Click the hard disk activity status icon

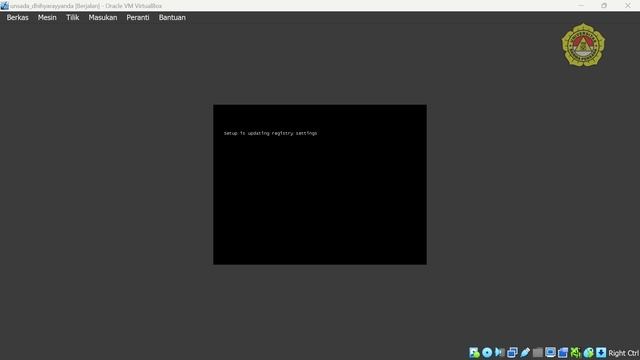pyautogui.click(x=474, y=353)
